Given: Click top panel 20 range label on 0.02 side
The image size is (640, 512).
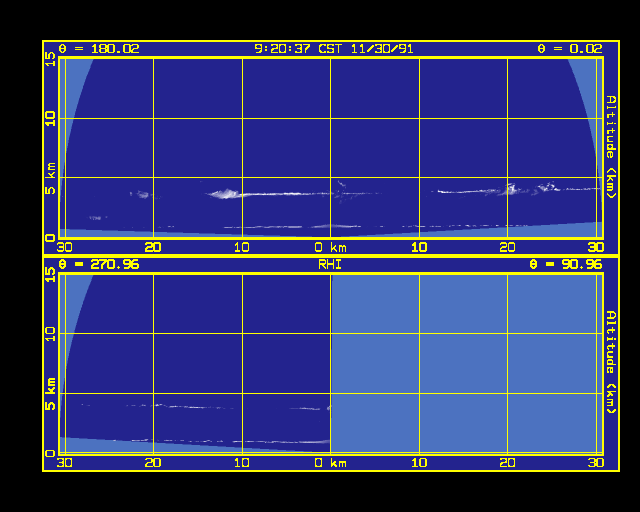Looking at the screenshot, I should [507, 247].
